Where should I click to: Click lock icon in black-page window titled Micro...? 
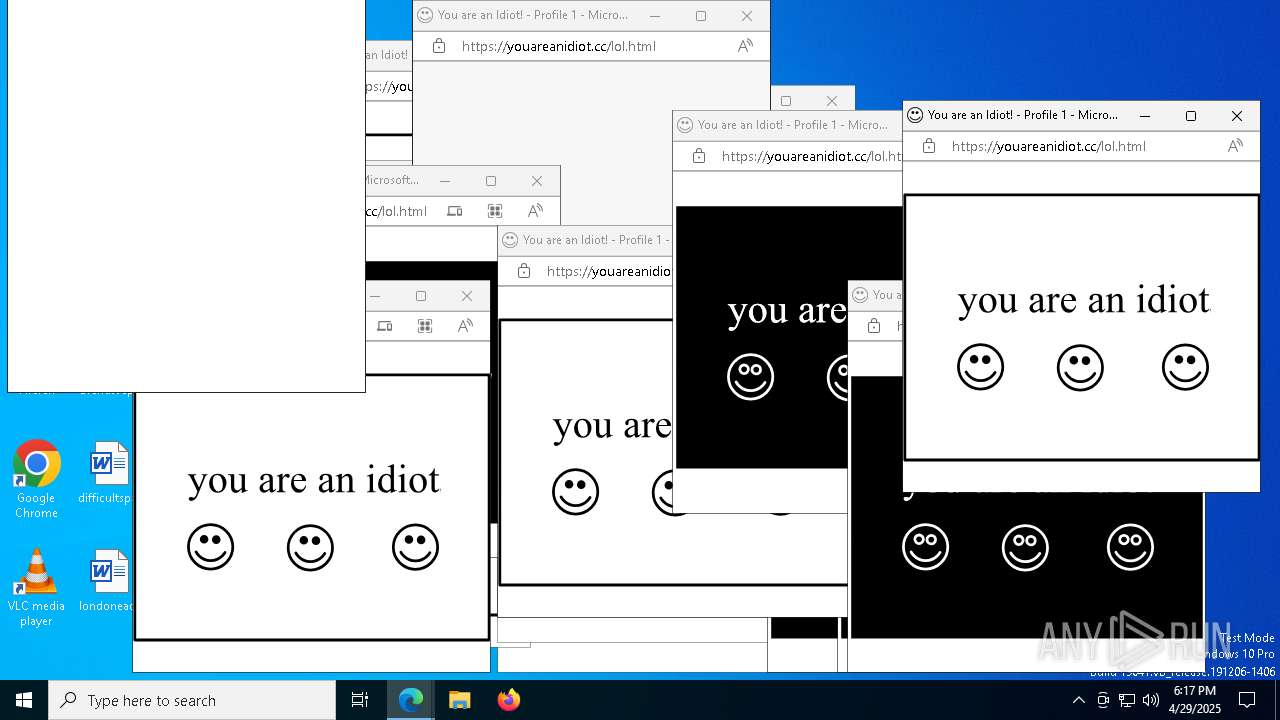698,156
